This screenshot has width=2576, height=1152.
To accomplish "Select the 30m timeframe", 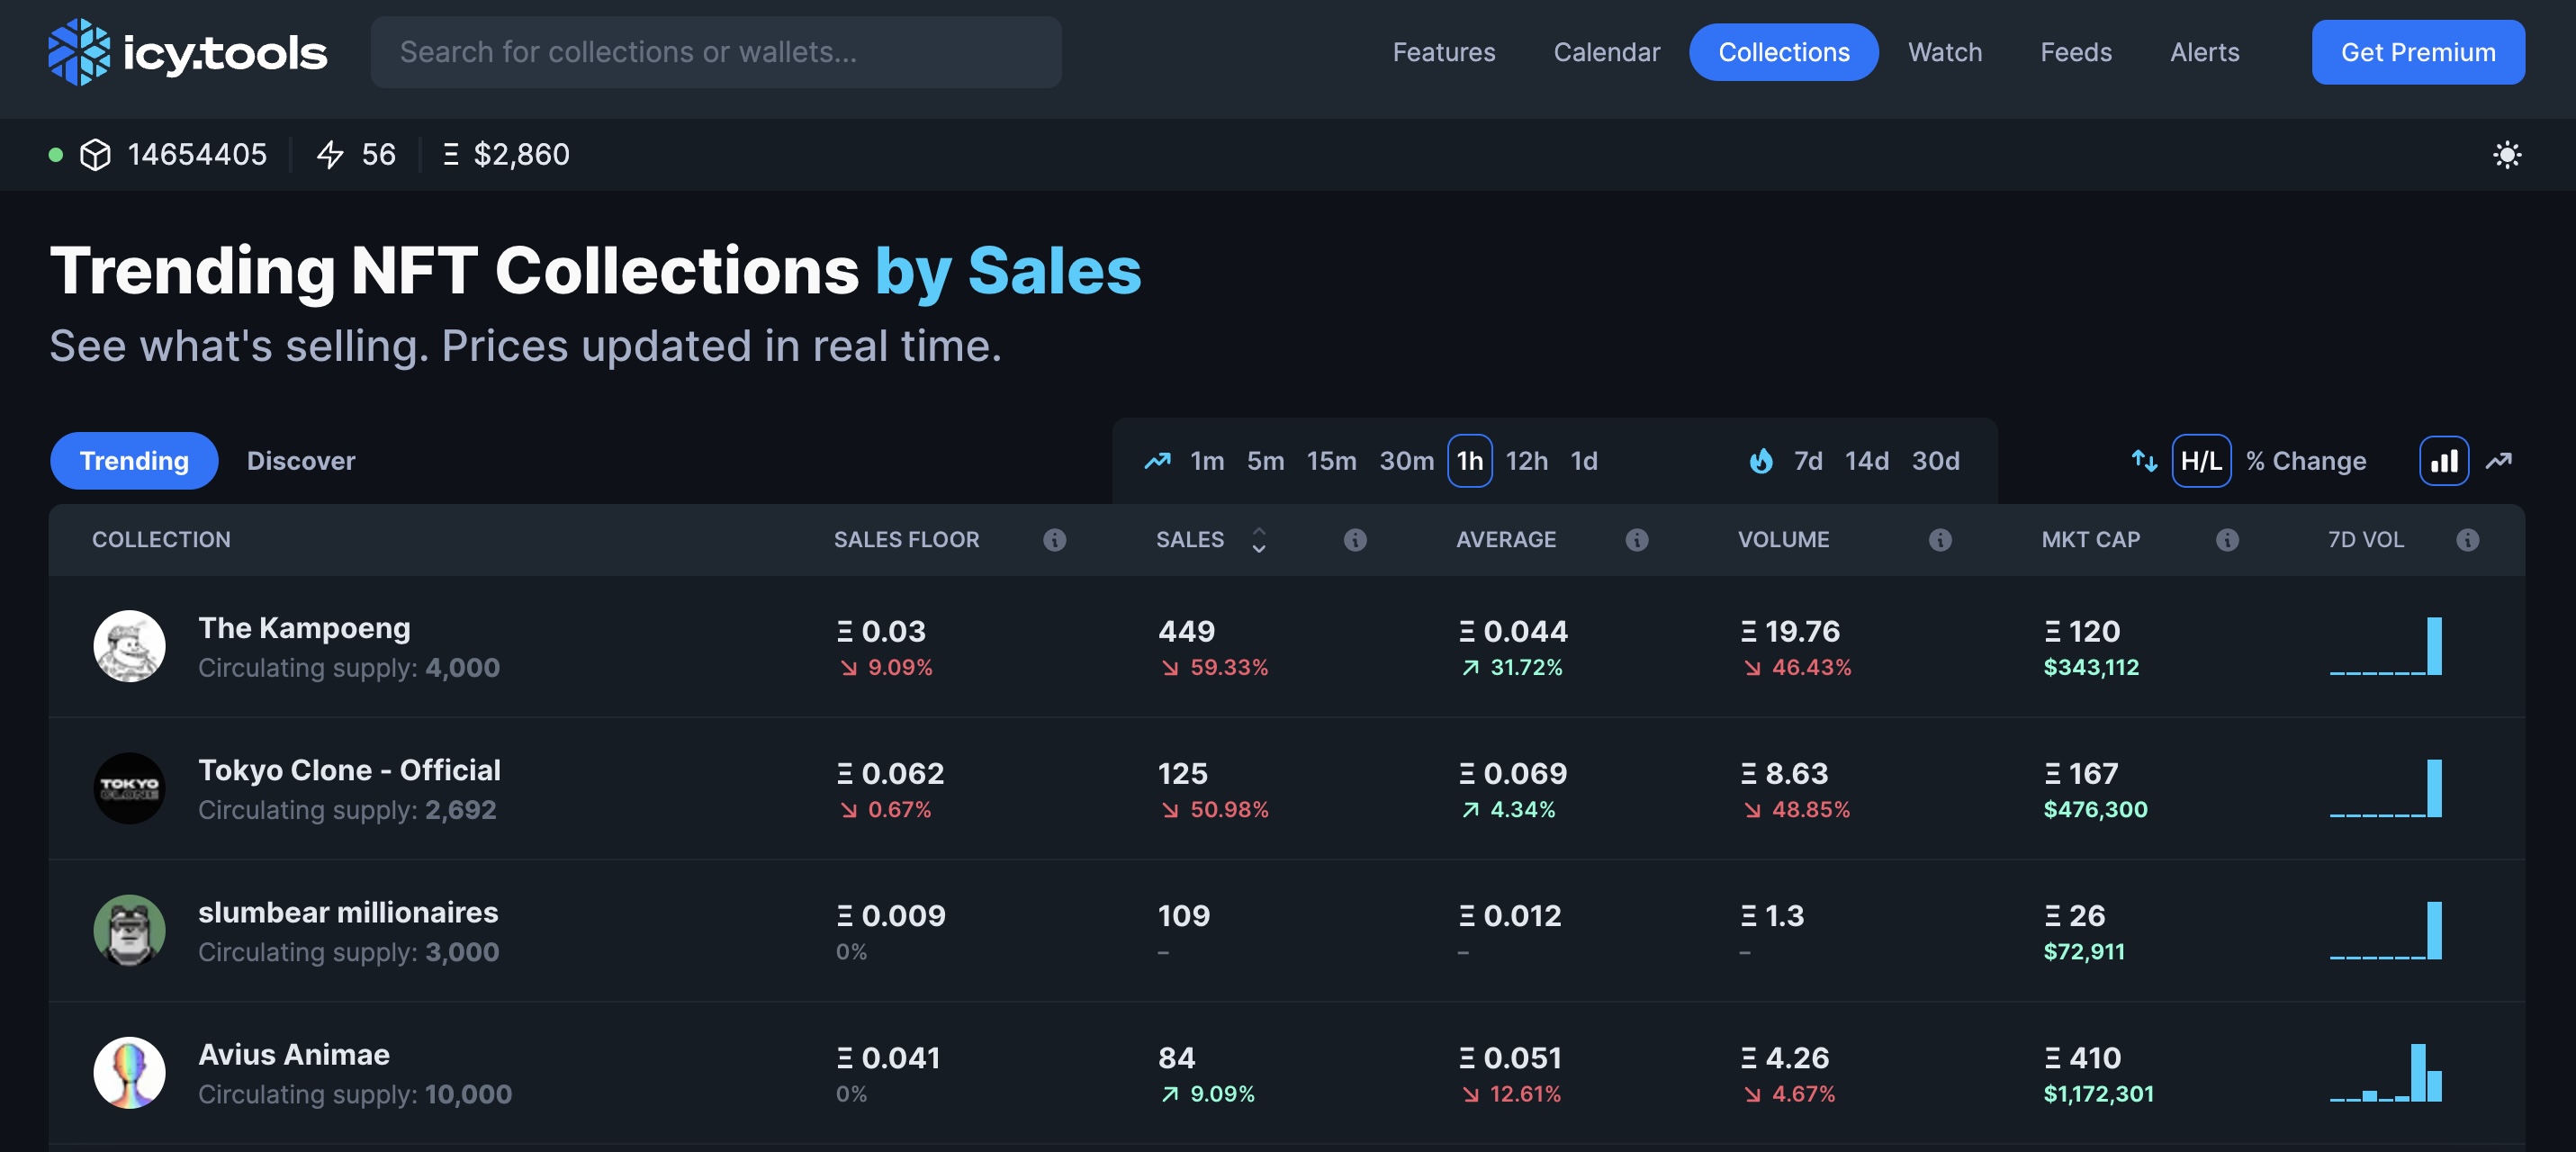I will click(1406, 461).
